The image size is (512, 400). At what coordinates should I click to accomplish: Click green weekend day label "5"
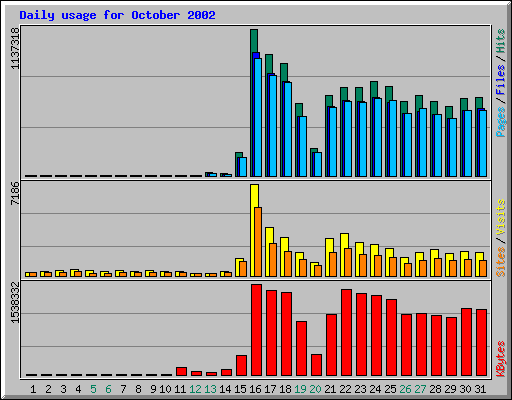click(x=93, y=389)
